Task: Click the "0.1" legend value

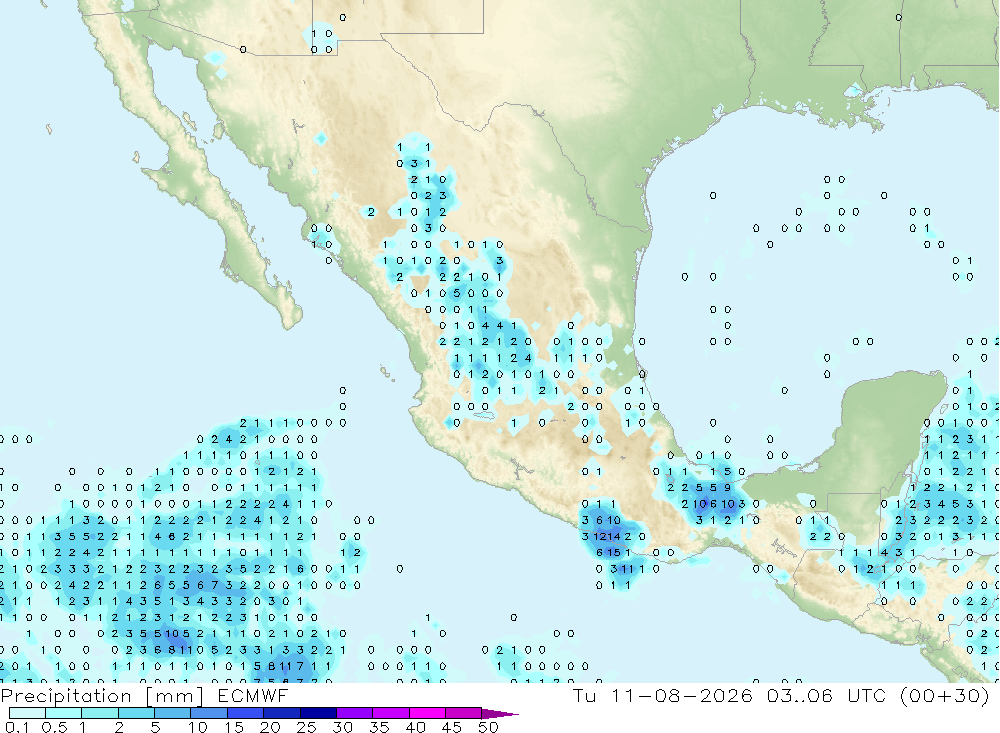Action: [x=17, y=727]
